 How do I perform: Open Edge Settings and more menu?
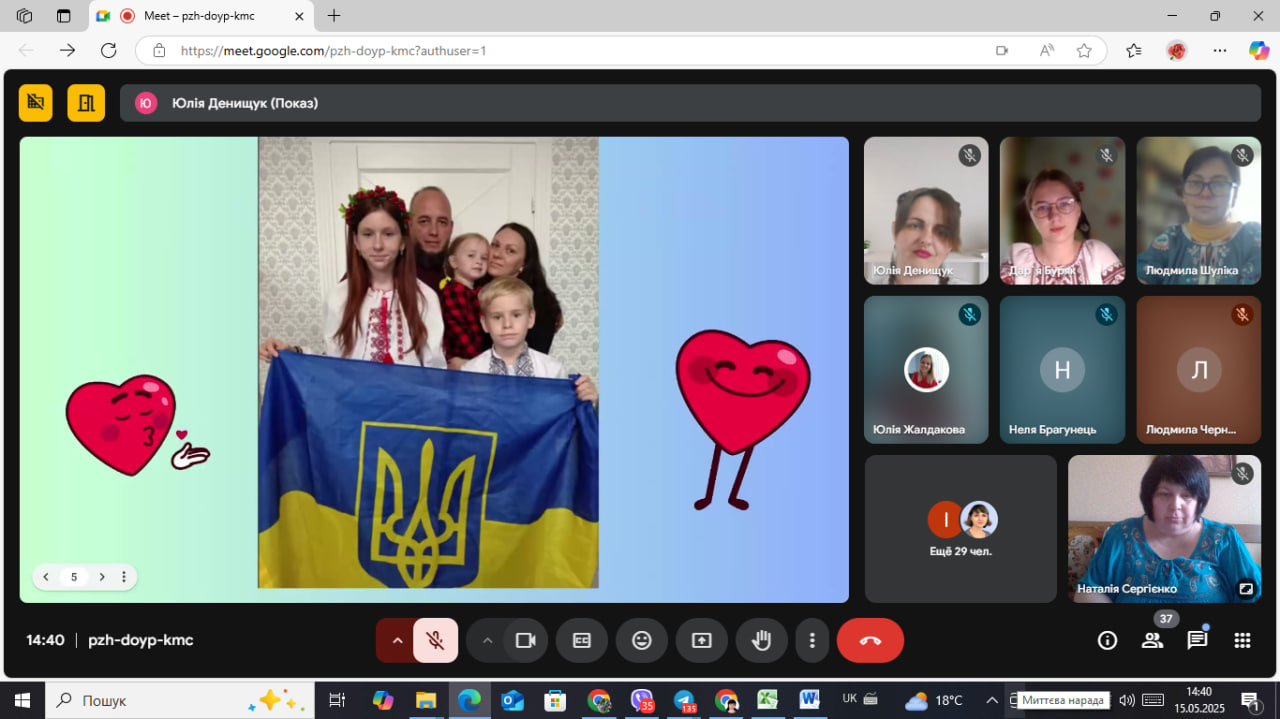point(1219,50)
